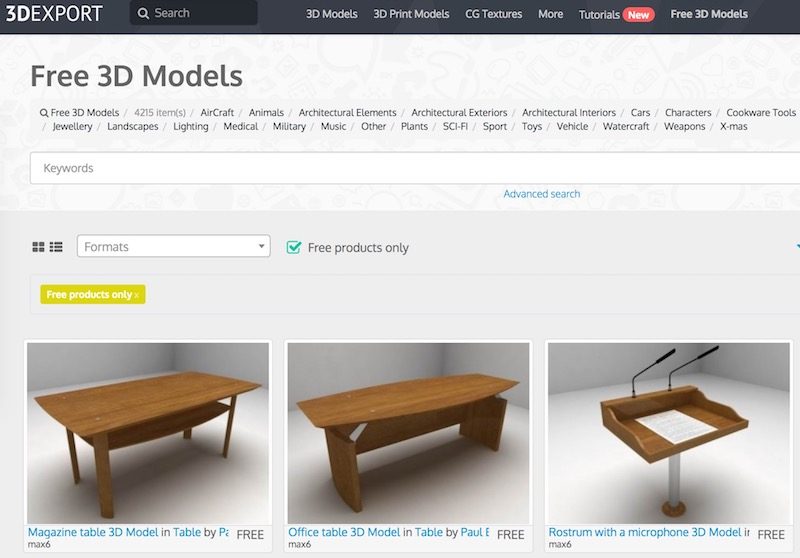
Task: Click magnifier icon beside Free 3D Models breadcrumb
Action: [44, 113]
